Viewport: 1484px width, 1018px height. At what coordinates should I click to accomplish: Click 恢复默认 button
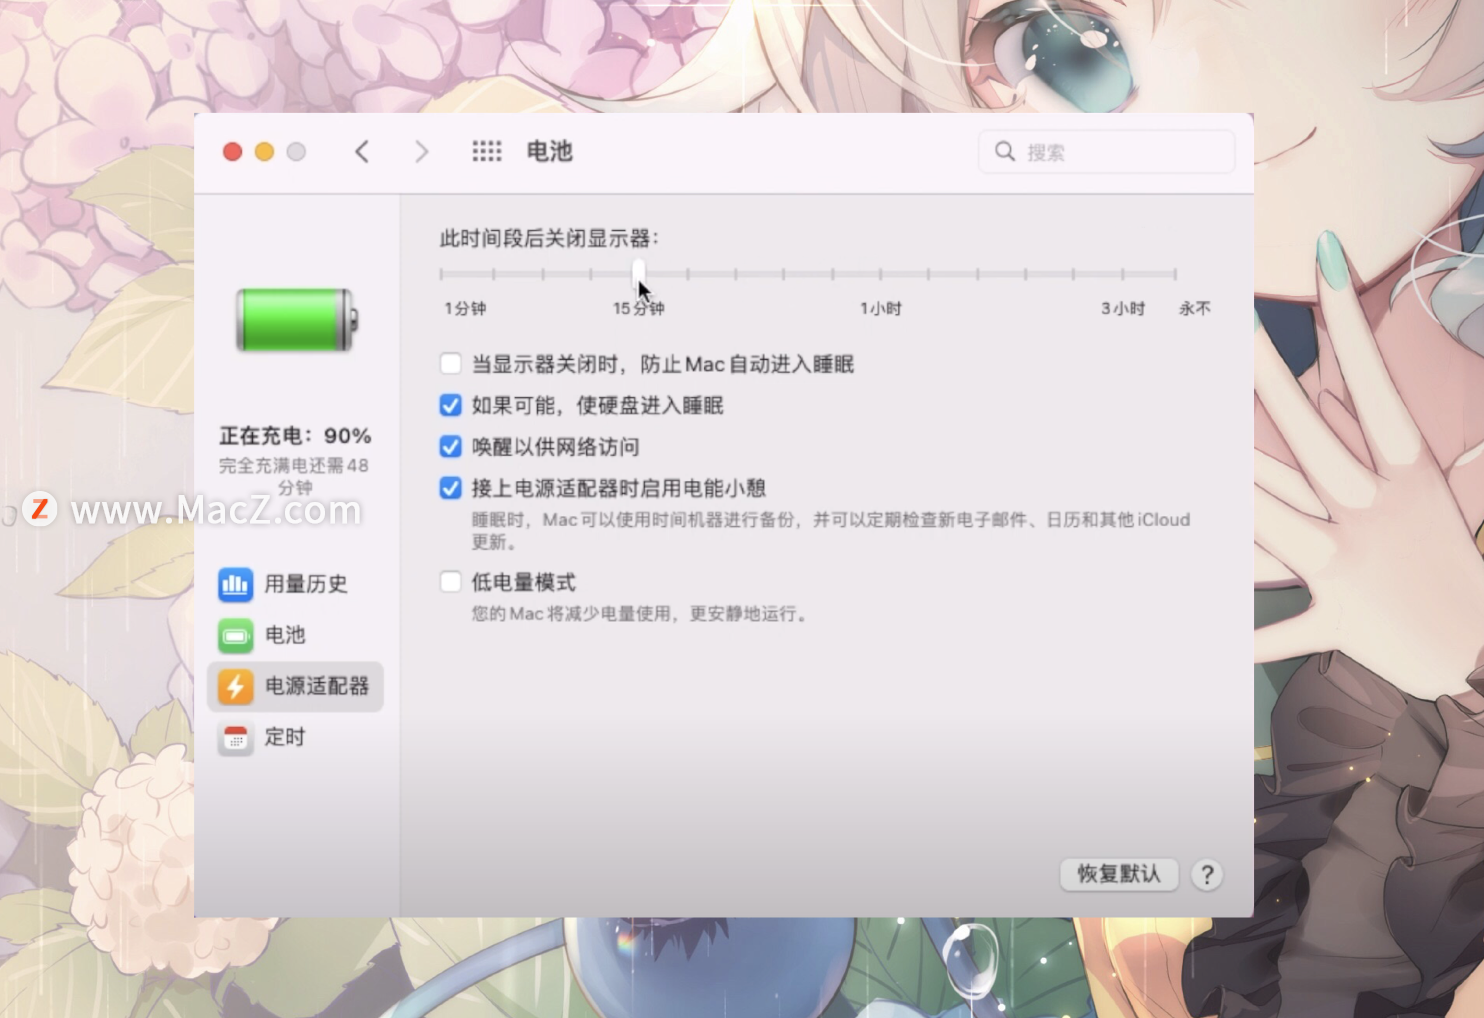(x=1119, y=874)
